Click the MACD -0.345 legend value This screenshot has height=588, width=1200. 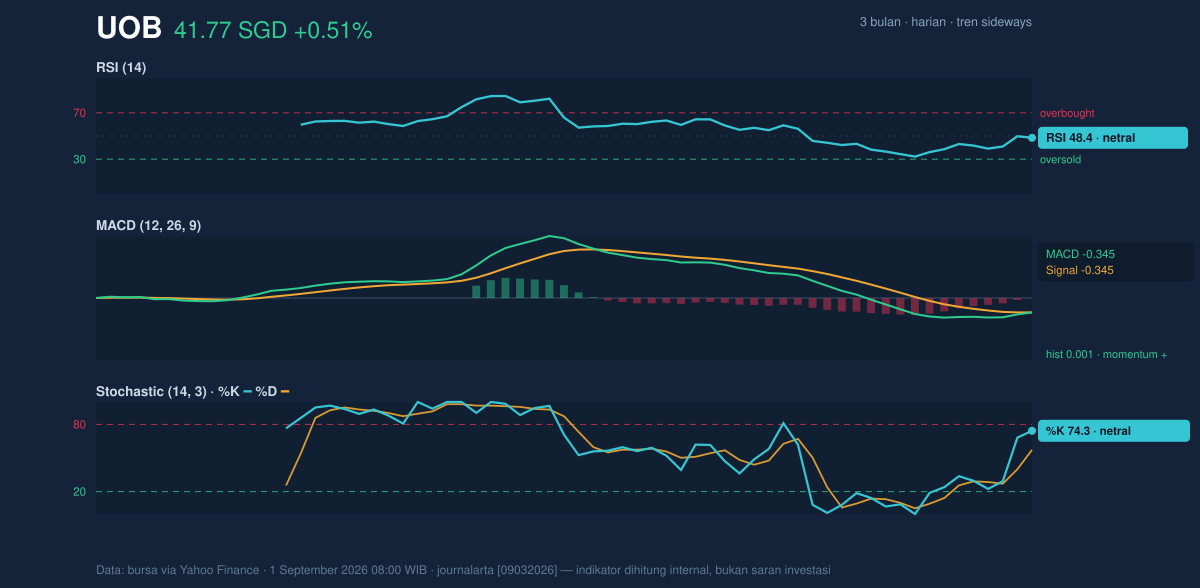click(x=1080, y=254)
